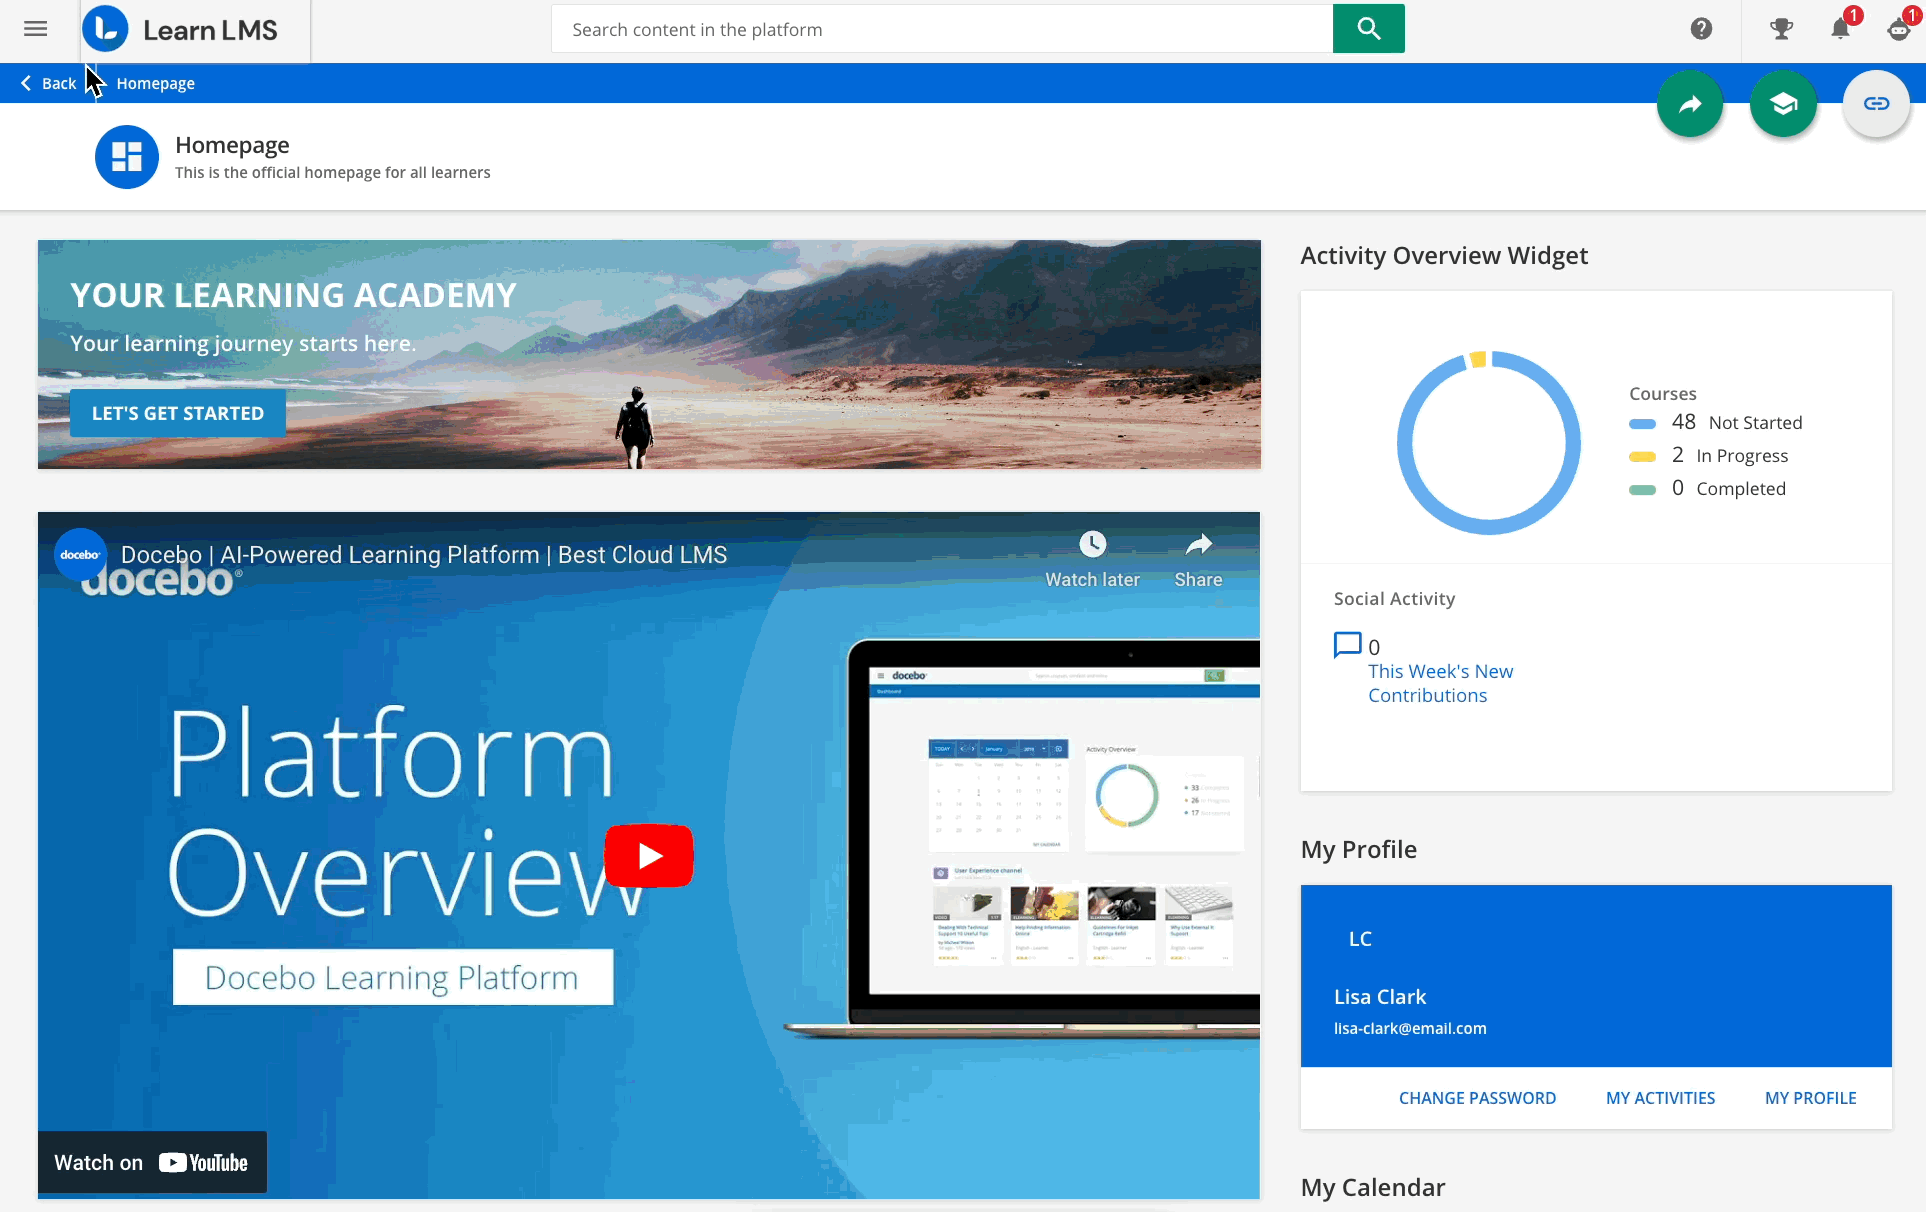Focus the platform search content field
1926x1212 pixels.
pos(942,29)
